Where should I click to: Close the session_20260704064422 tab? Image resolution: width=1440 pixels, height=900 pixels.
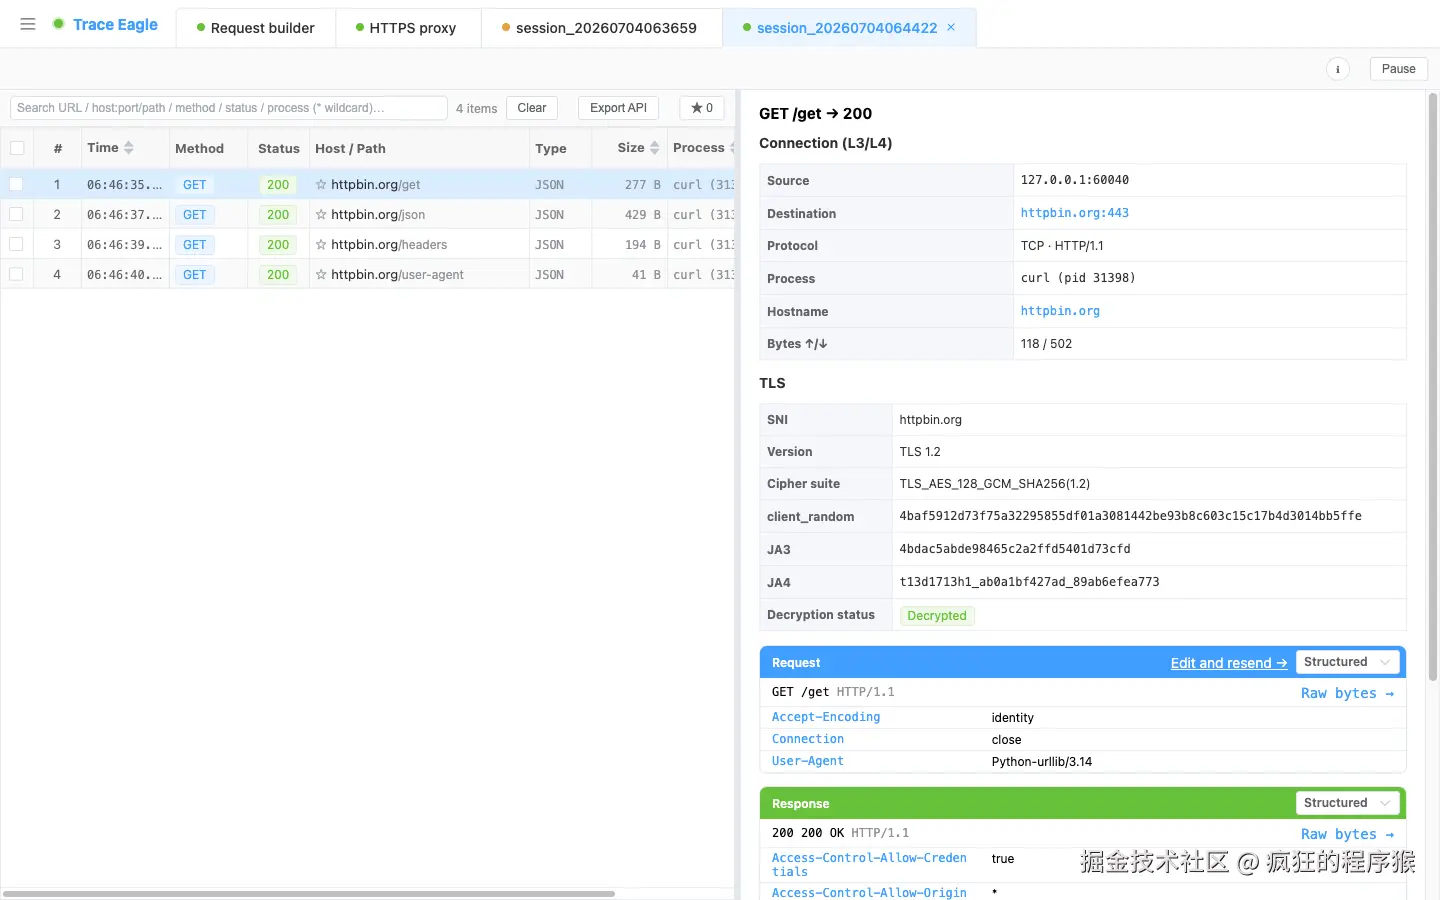pyautogui.click(x=951, y=27)
